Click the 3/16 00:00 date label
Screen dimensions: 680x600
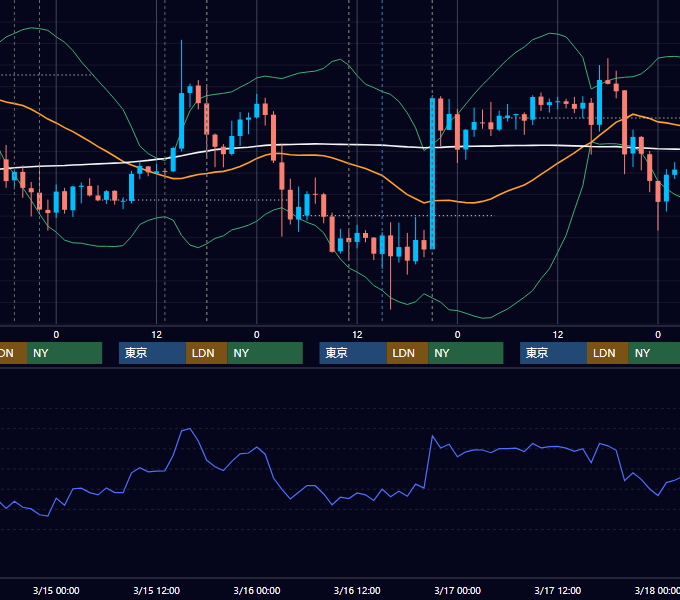[257, 590]
